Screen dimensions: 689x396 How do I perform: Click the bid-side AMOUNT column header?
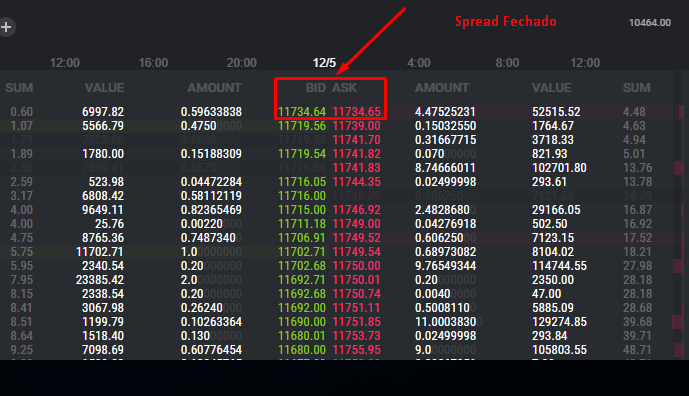pyautogui.click(x=214, y=88)
